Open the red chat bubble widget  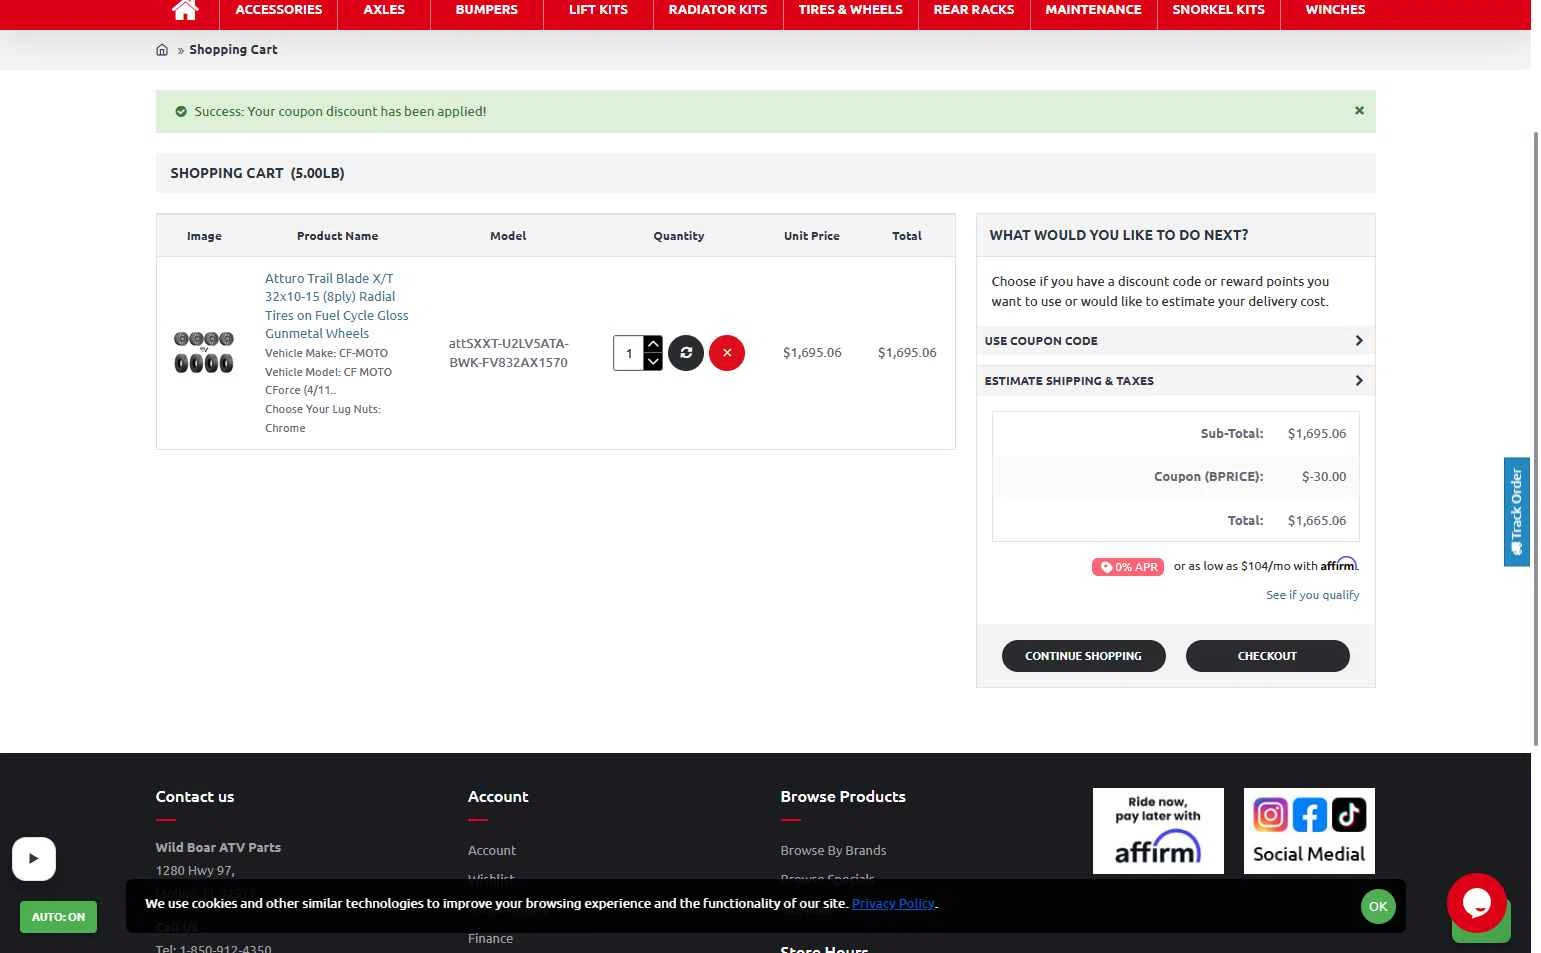click(x=1476, y=903)
